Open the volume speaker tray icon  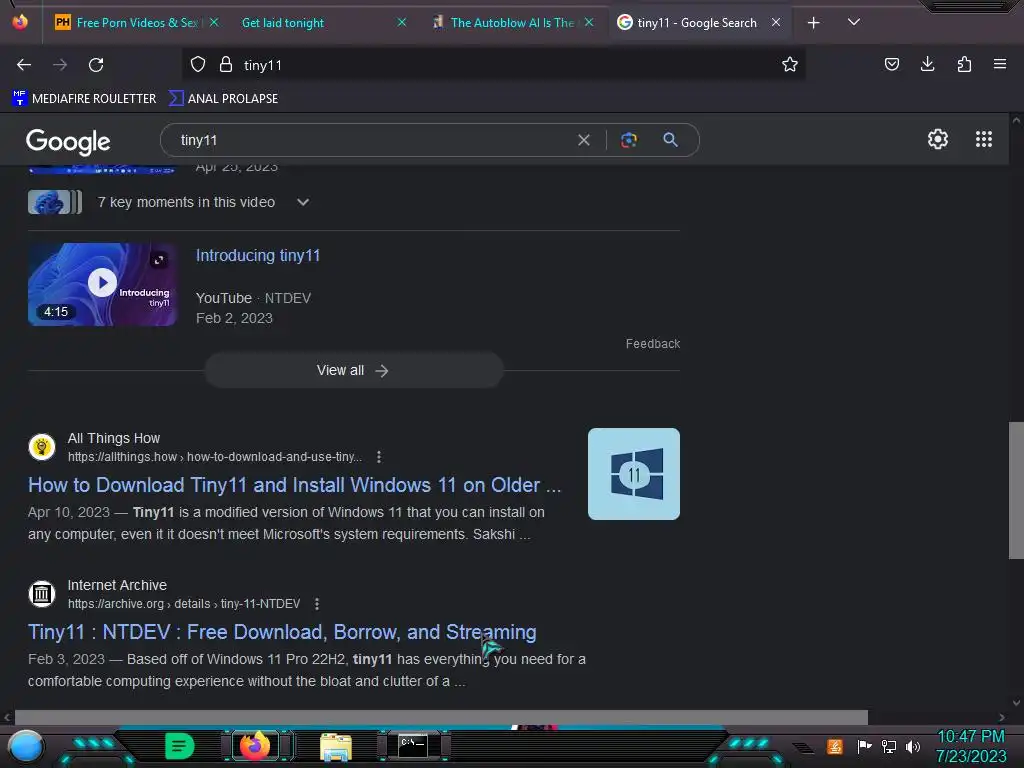click(x=912, y=746)
